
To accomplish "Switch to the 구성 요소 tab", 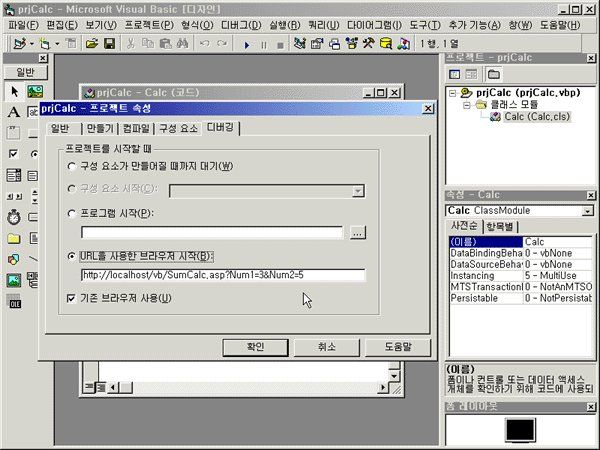I will tap(179, 129).
